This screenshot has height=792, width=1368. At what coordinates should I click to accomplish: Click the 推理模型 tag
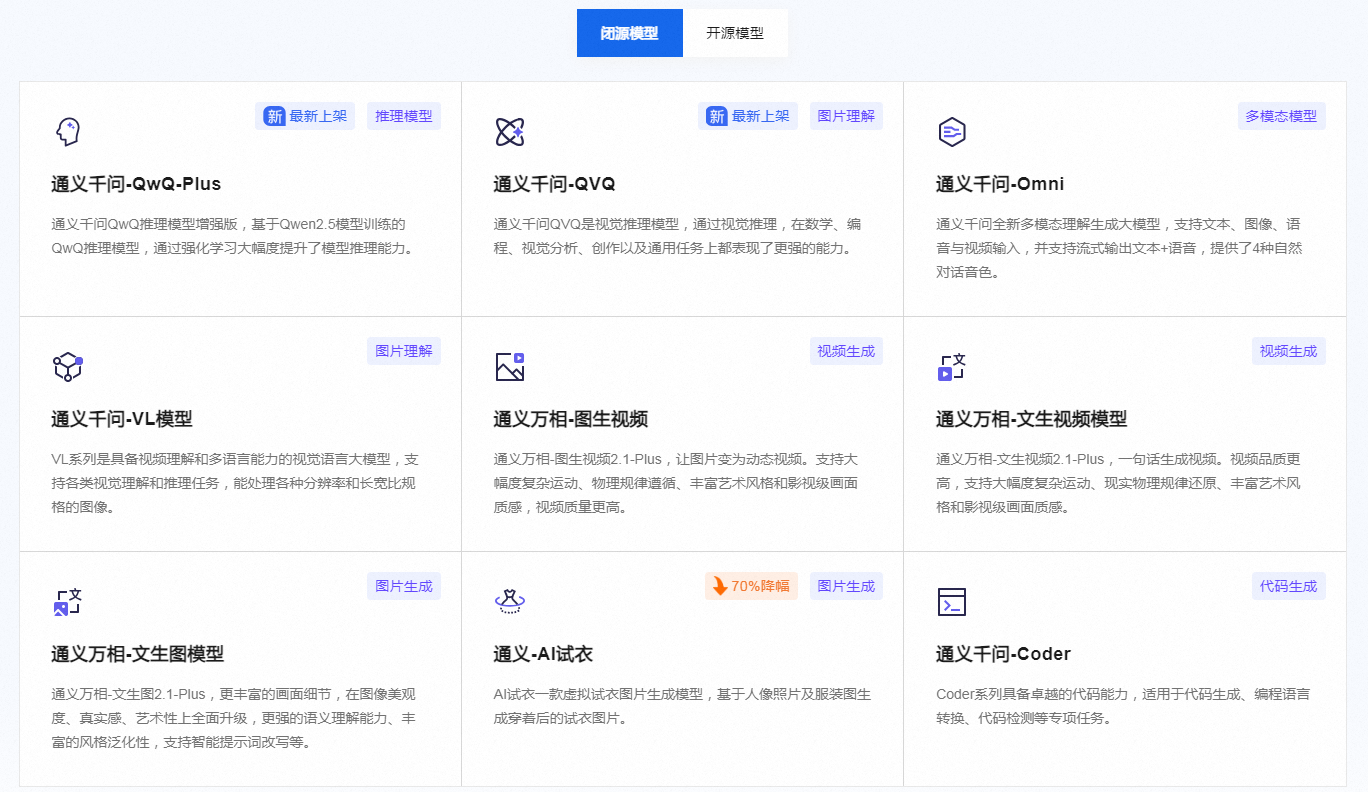point(403,115)
